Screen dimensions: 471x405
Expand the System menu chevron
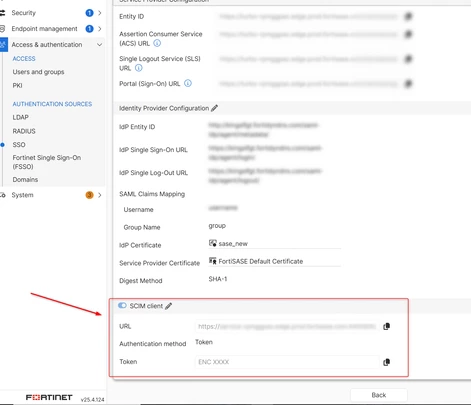pos(100,195)
